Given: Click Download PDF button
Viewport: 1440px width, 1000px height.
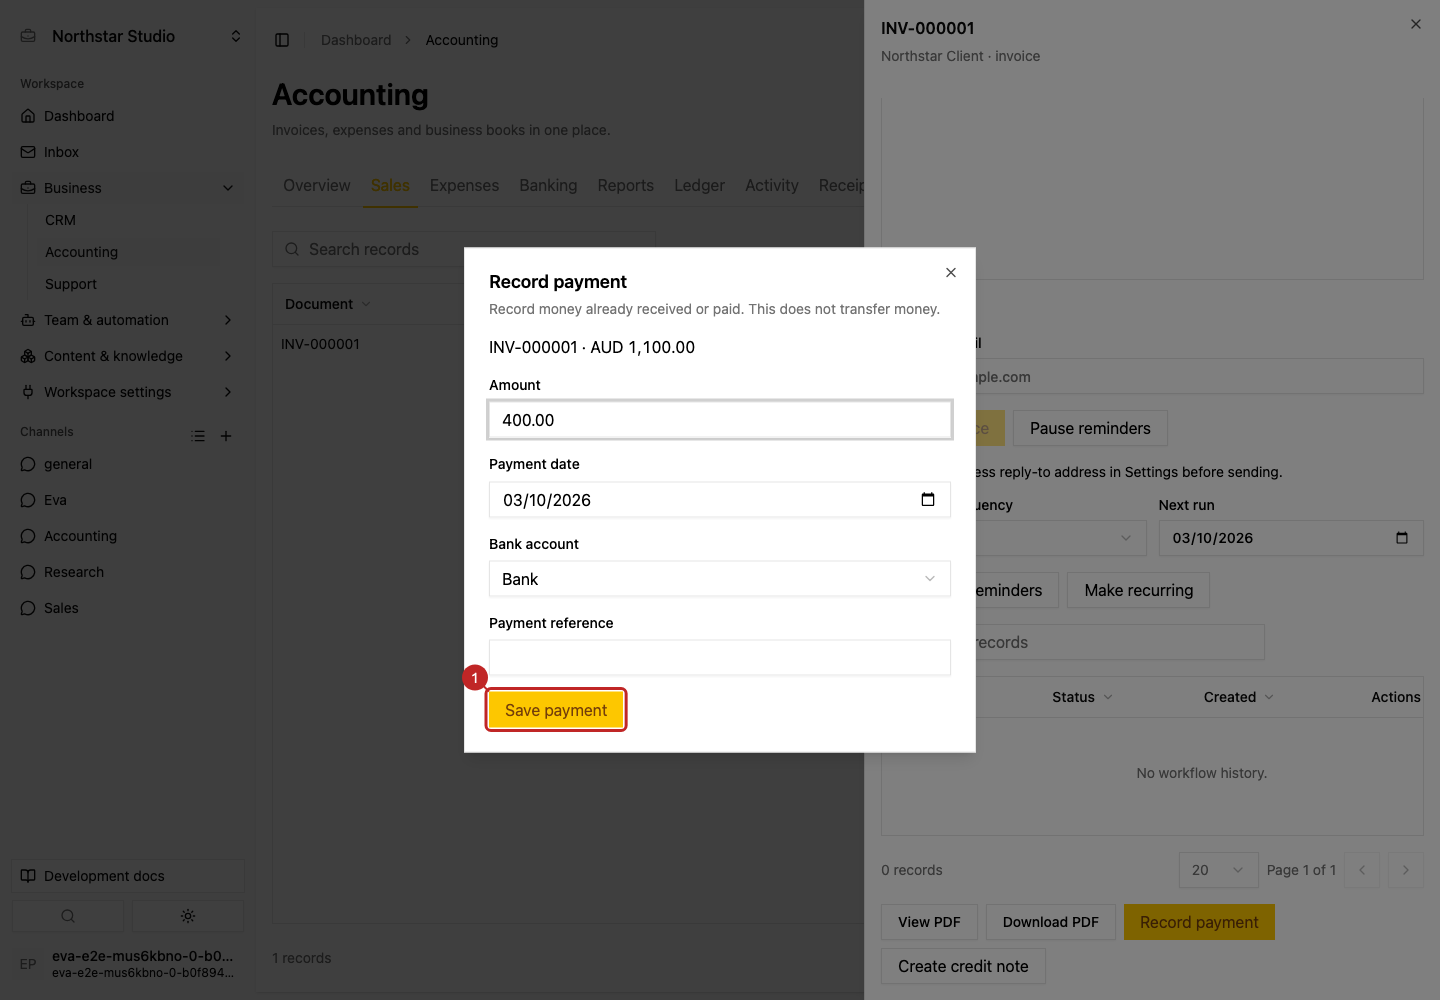Looking at the screenshot, I should (1050, 922).
